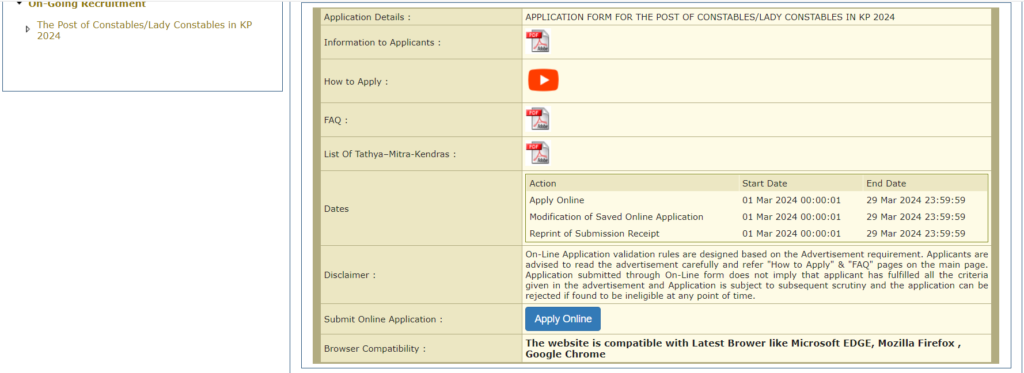Open the FAQ PDF icon

537,119
